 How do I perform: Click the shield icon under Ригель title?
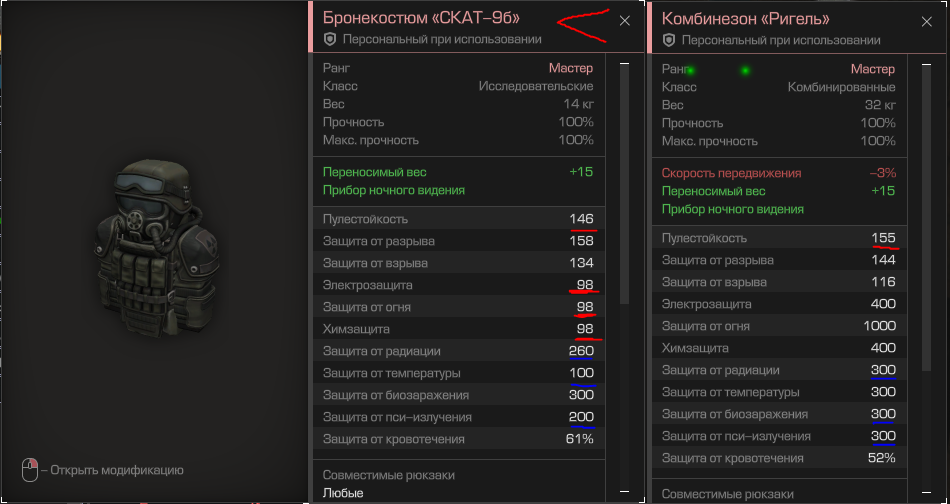coord(668,40)
